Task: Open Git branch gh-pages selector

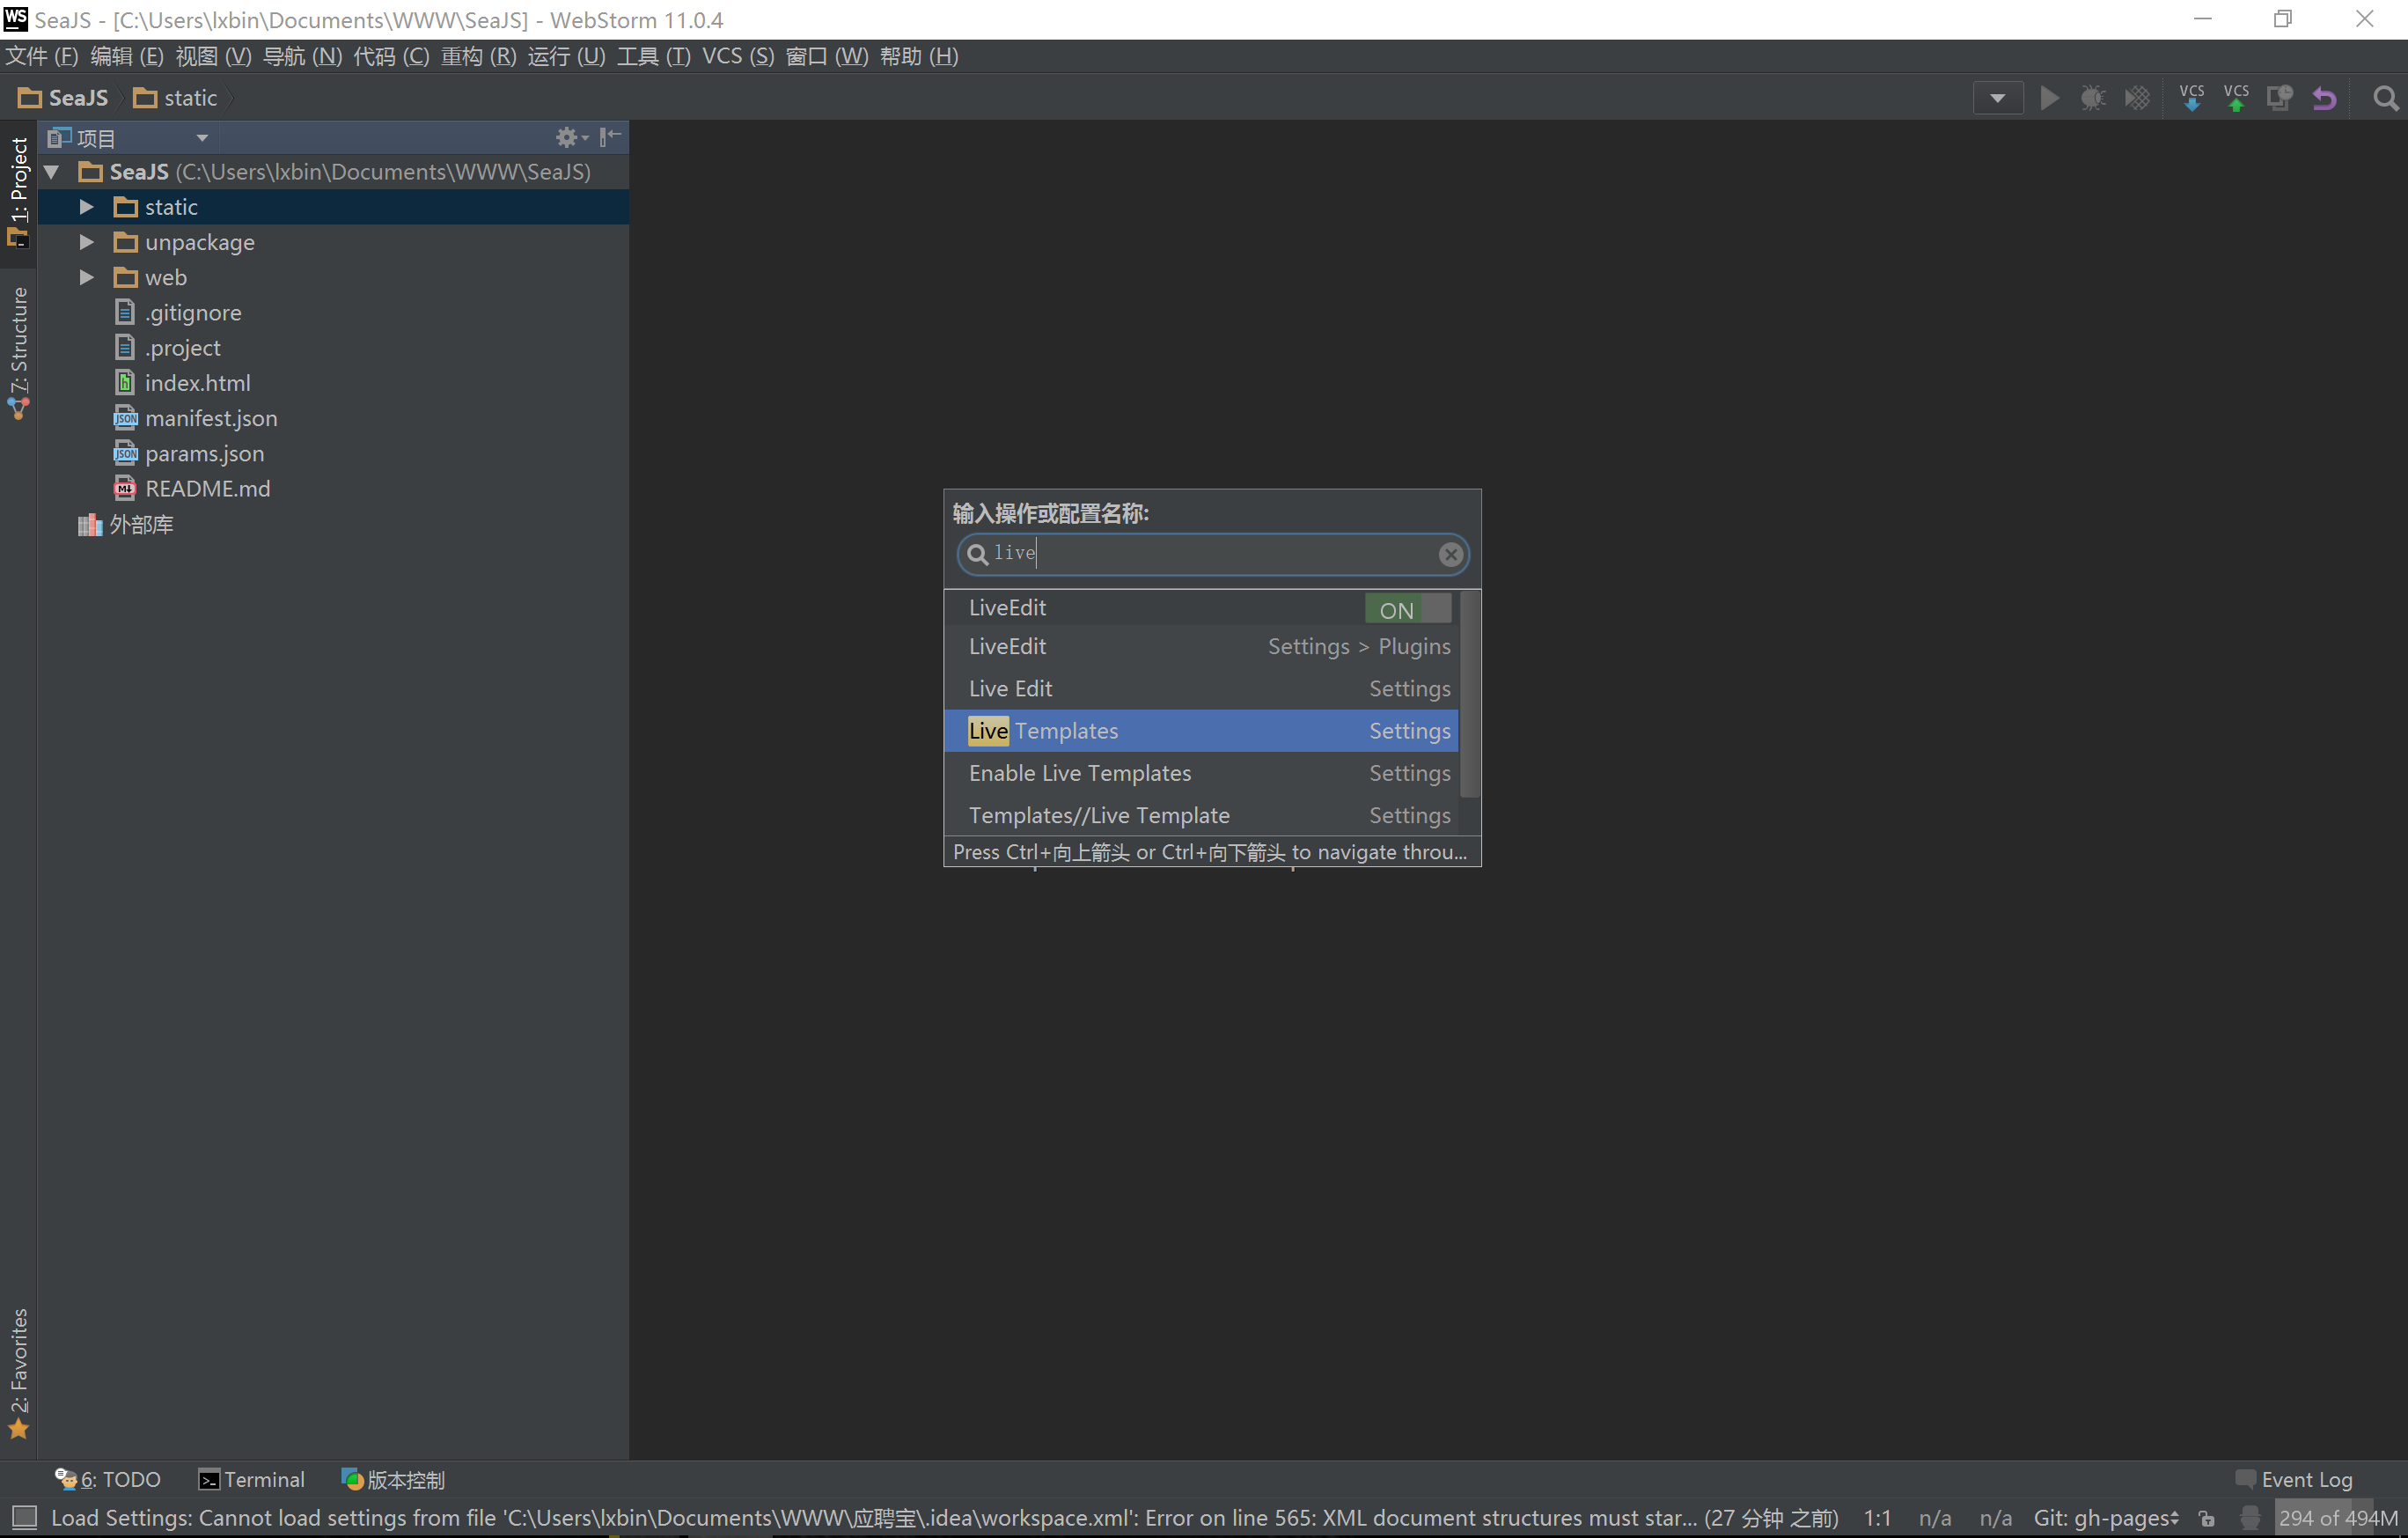Action: click(x=2106, y=1517)
